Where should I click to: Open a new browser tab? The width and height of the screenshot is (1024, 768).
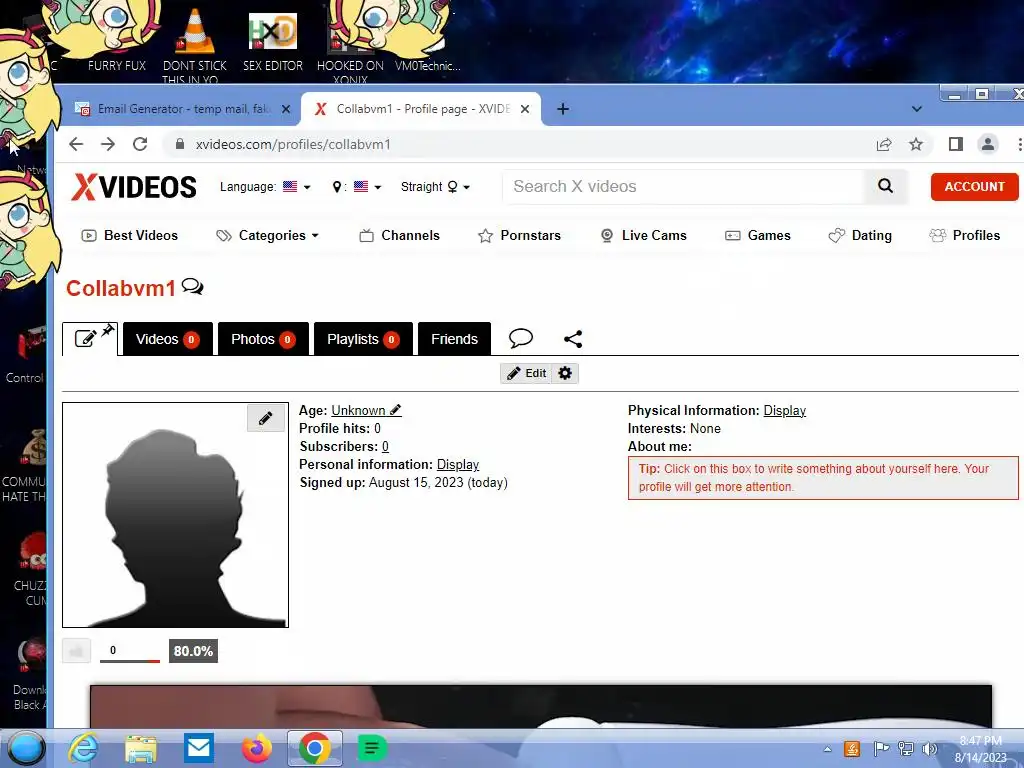coord(563,109)
